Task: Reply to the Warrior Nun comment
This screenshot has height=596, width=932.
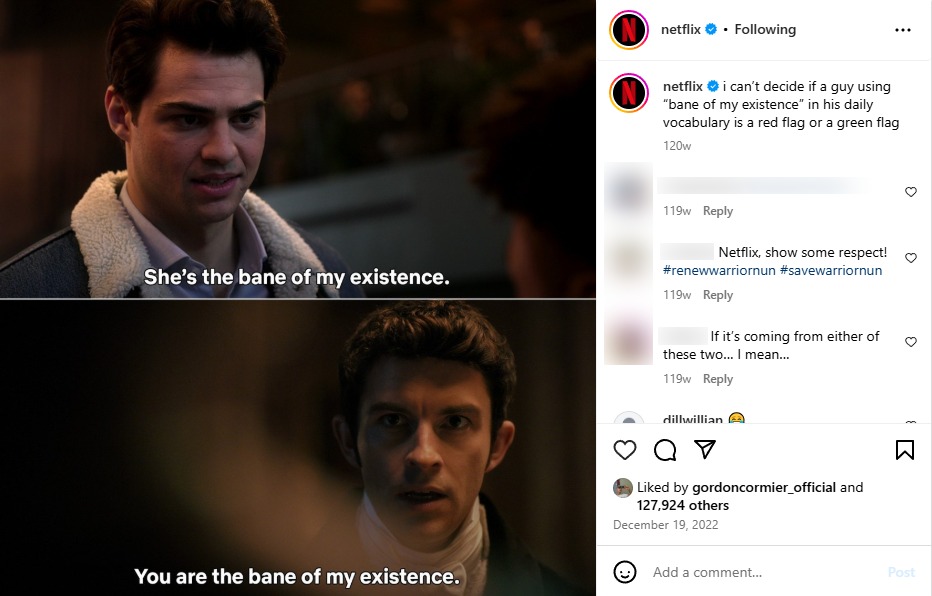Action: [x=717, y=295]
